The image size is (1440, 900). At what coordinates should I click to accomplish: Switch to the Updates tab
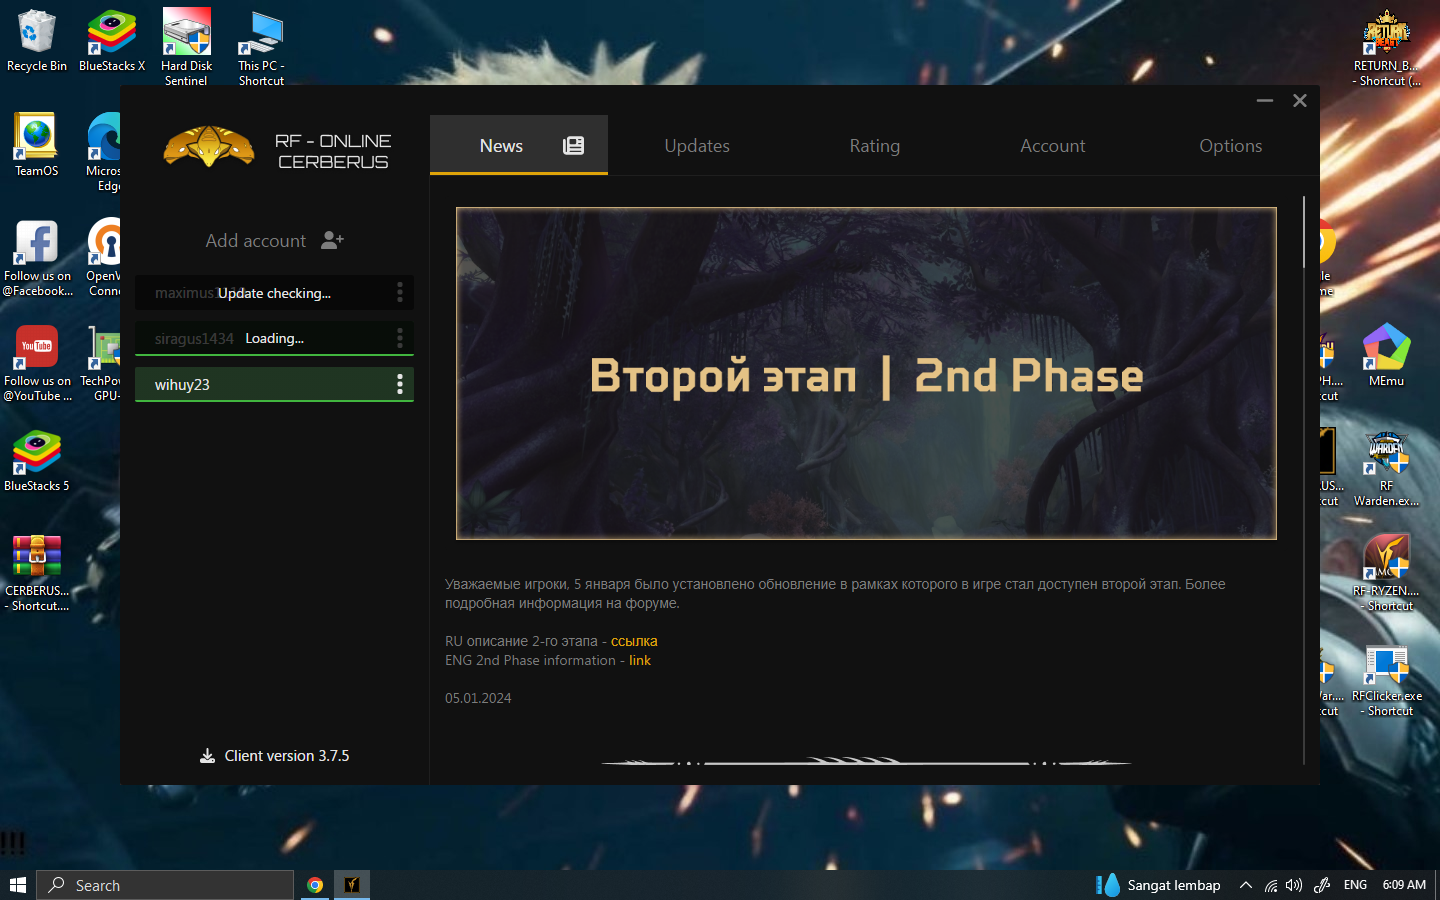click(697, 145)
